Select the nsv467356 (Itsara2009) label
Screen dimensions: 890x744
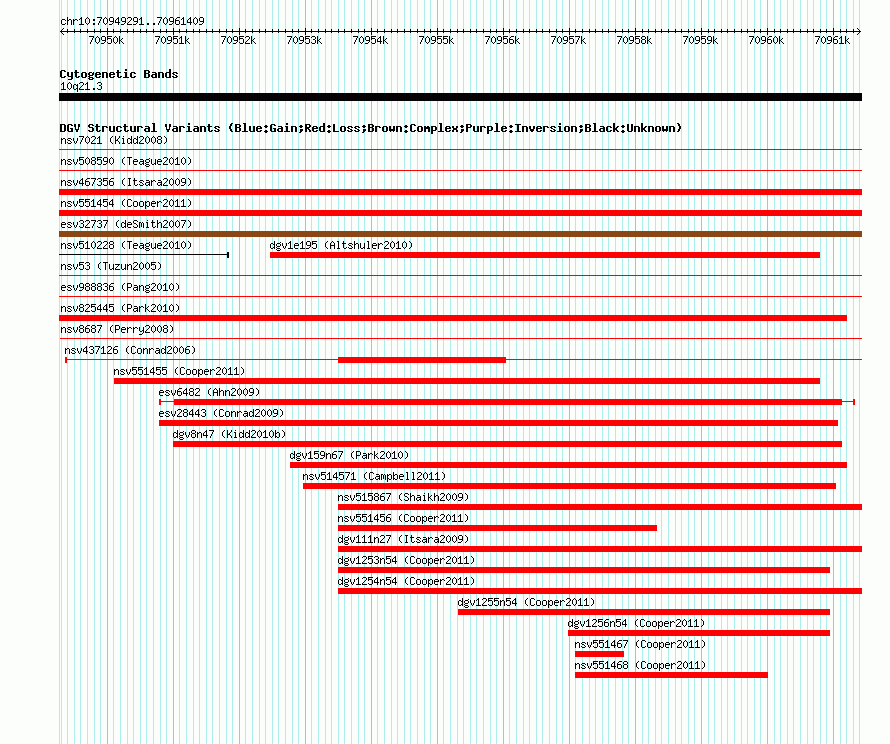(126, 182)
